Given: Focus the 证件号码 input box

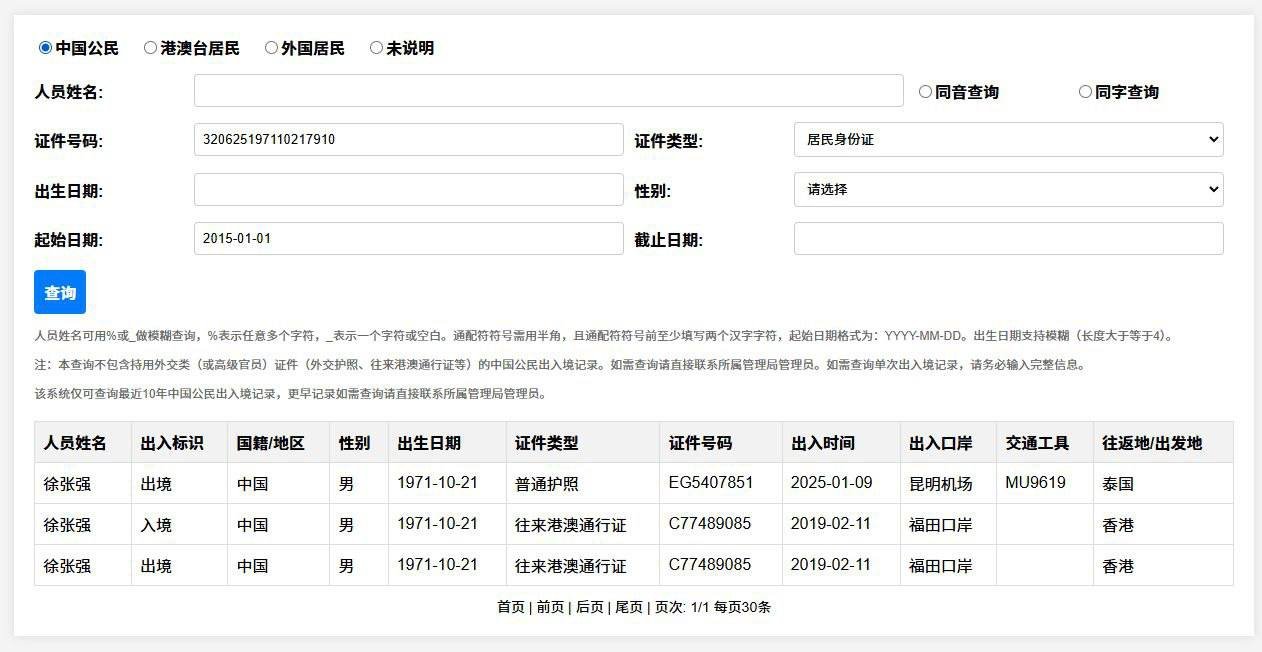Looking at the screenshot, I should pyautogui.click(x=408, y=140).
